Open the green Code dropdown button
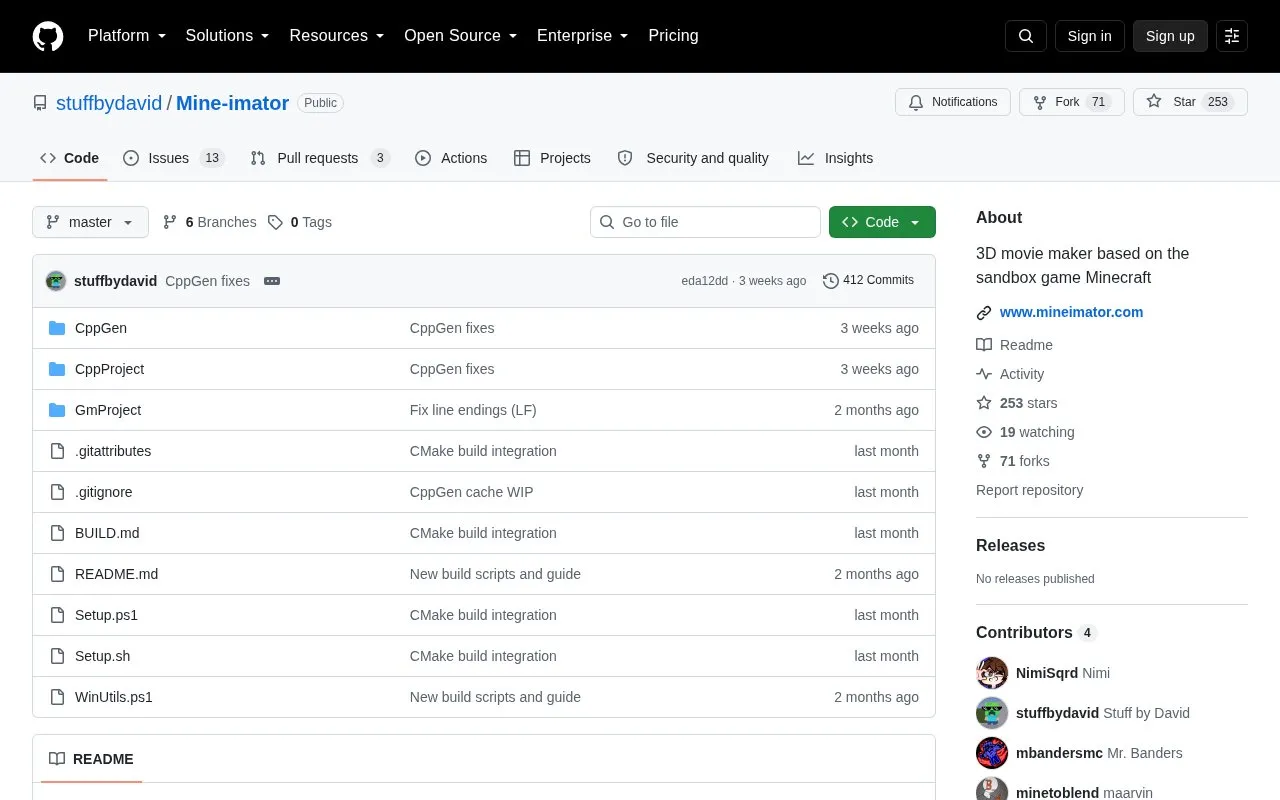 (x=882, y=222)
